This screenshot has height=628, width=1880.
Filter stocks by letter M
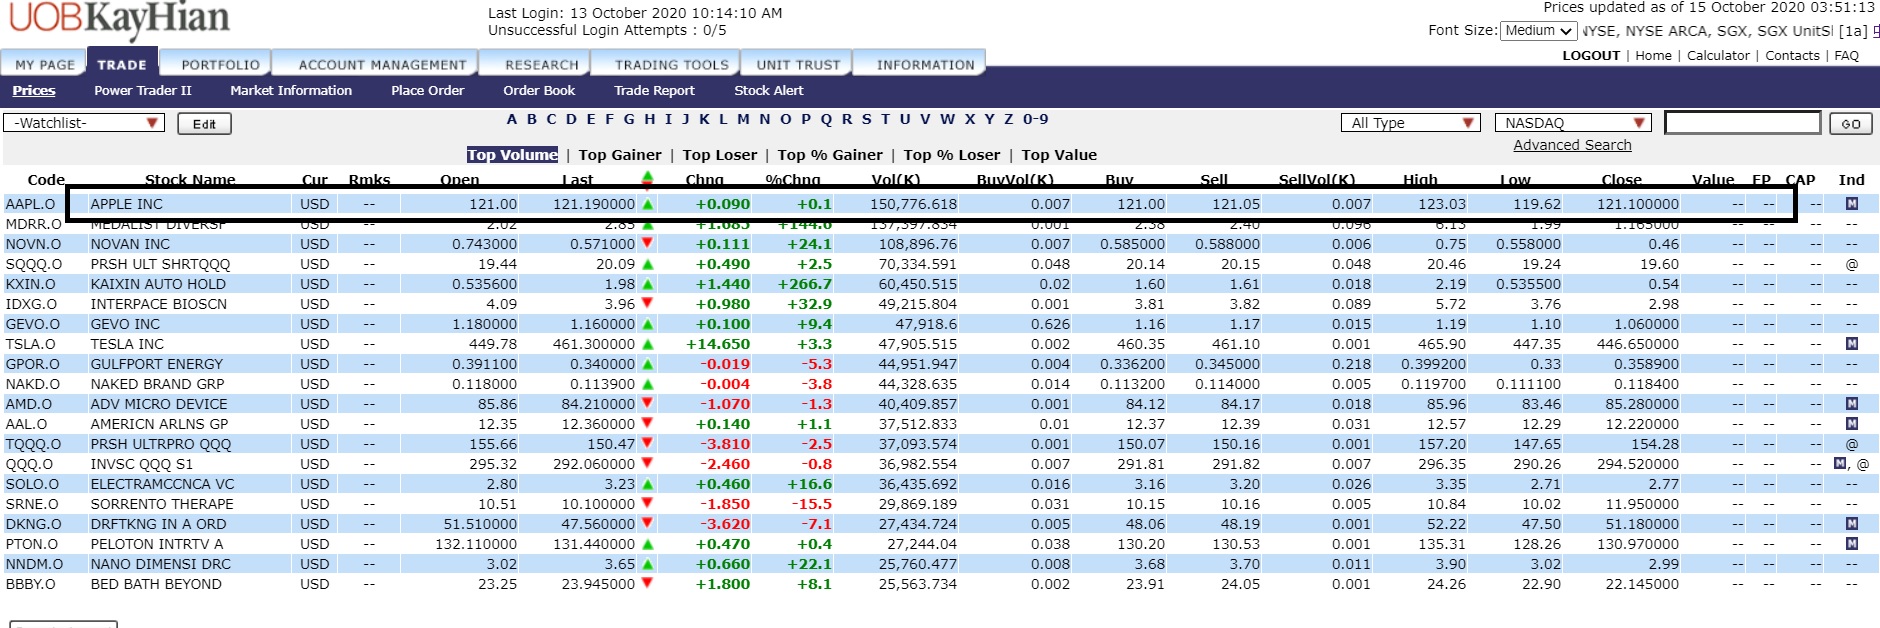(x=743, y=119)
